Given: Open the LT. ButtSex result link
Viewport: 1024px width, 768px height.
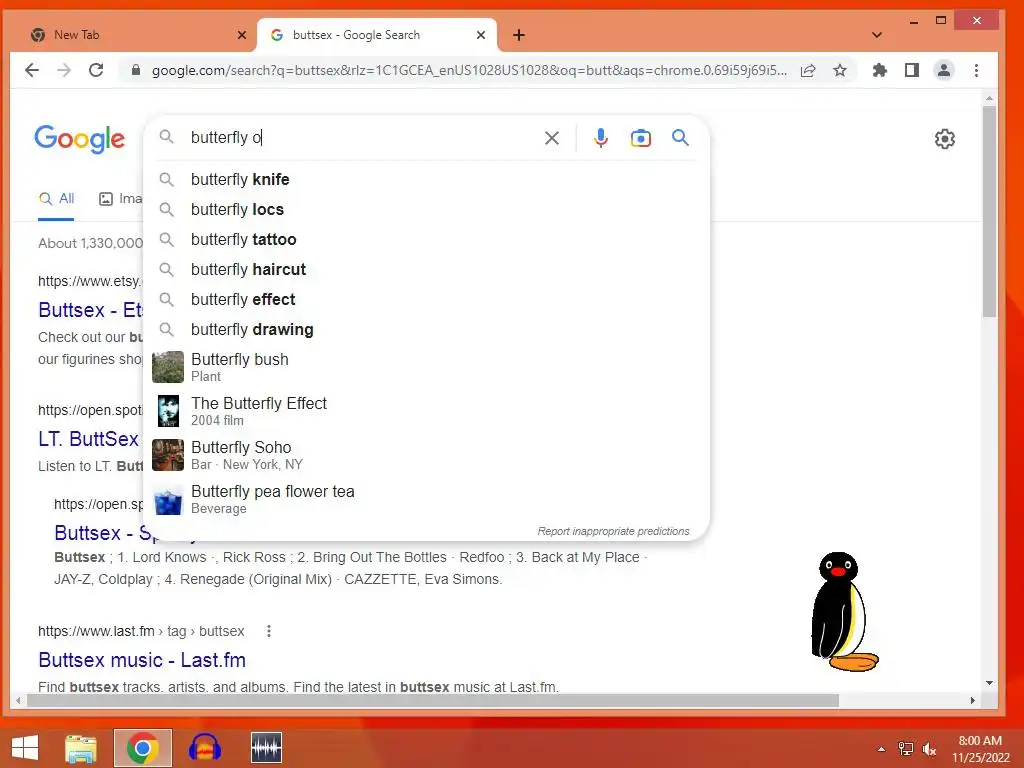Looking at the screenshot, I should (x=88, y=439).
